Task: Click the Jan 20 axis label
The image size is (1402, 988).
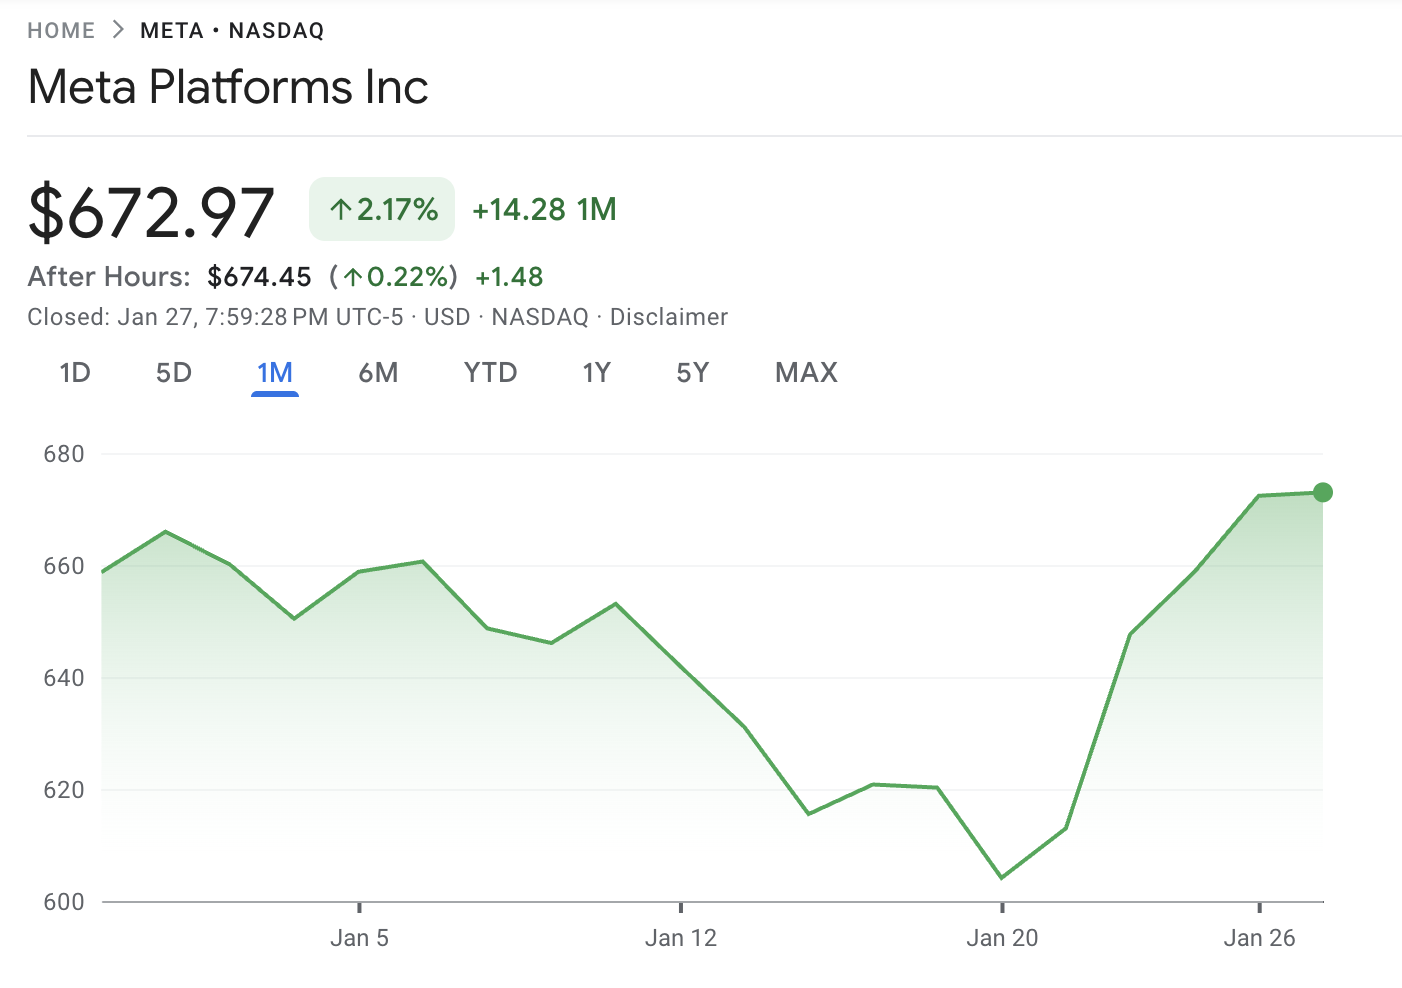Action: pyautogui.click(x=1002, y=938)
